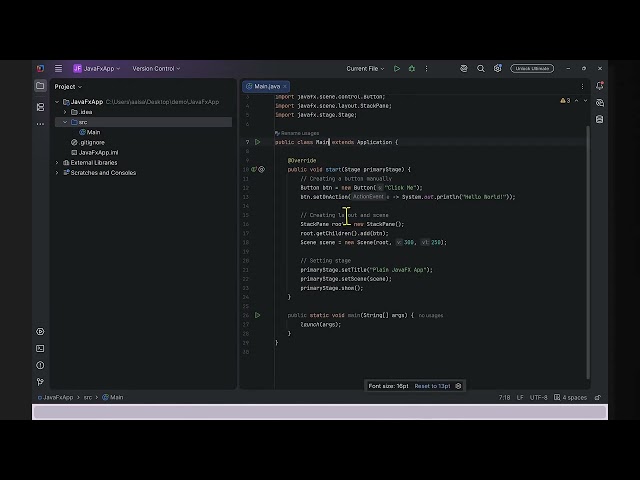Click the green Run button in toolbar
Screen dimensions: 640x480
(396, 69)
